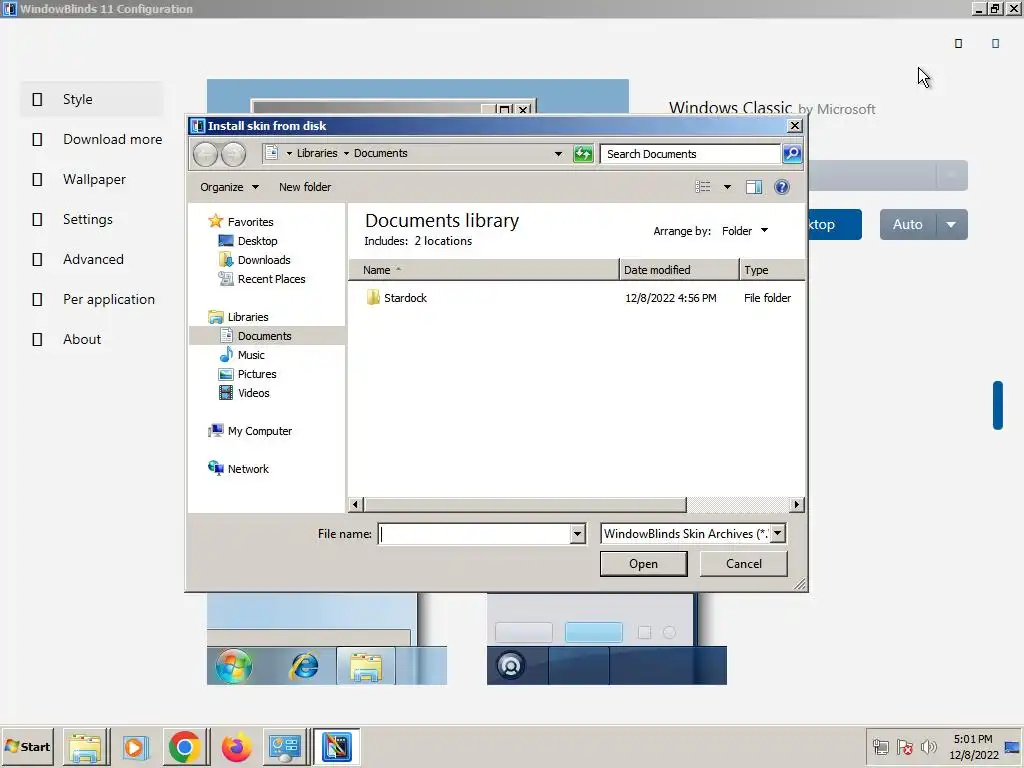Show the preview pane icon
The height and width of the screenshot is (768, 1024).
click(754, 187)
